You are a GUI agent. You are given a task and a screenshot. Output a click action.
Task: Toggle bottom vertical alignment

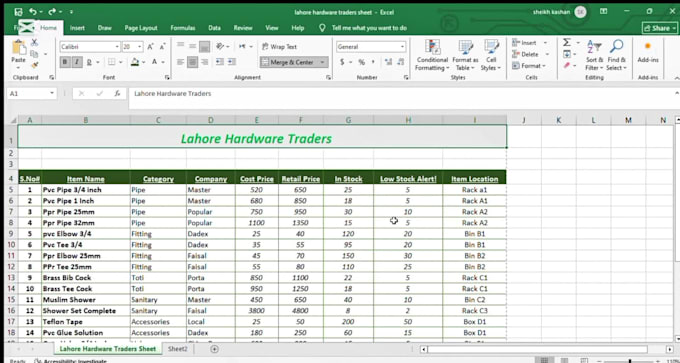(204, 46)
